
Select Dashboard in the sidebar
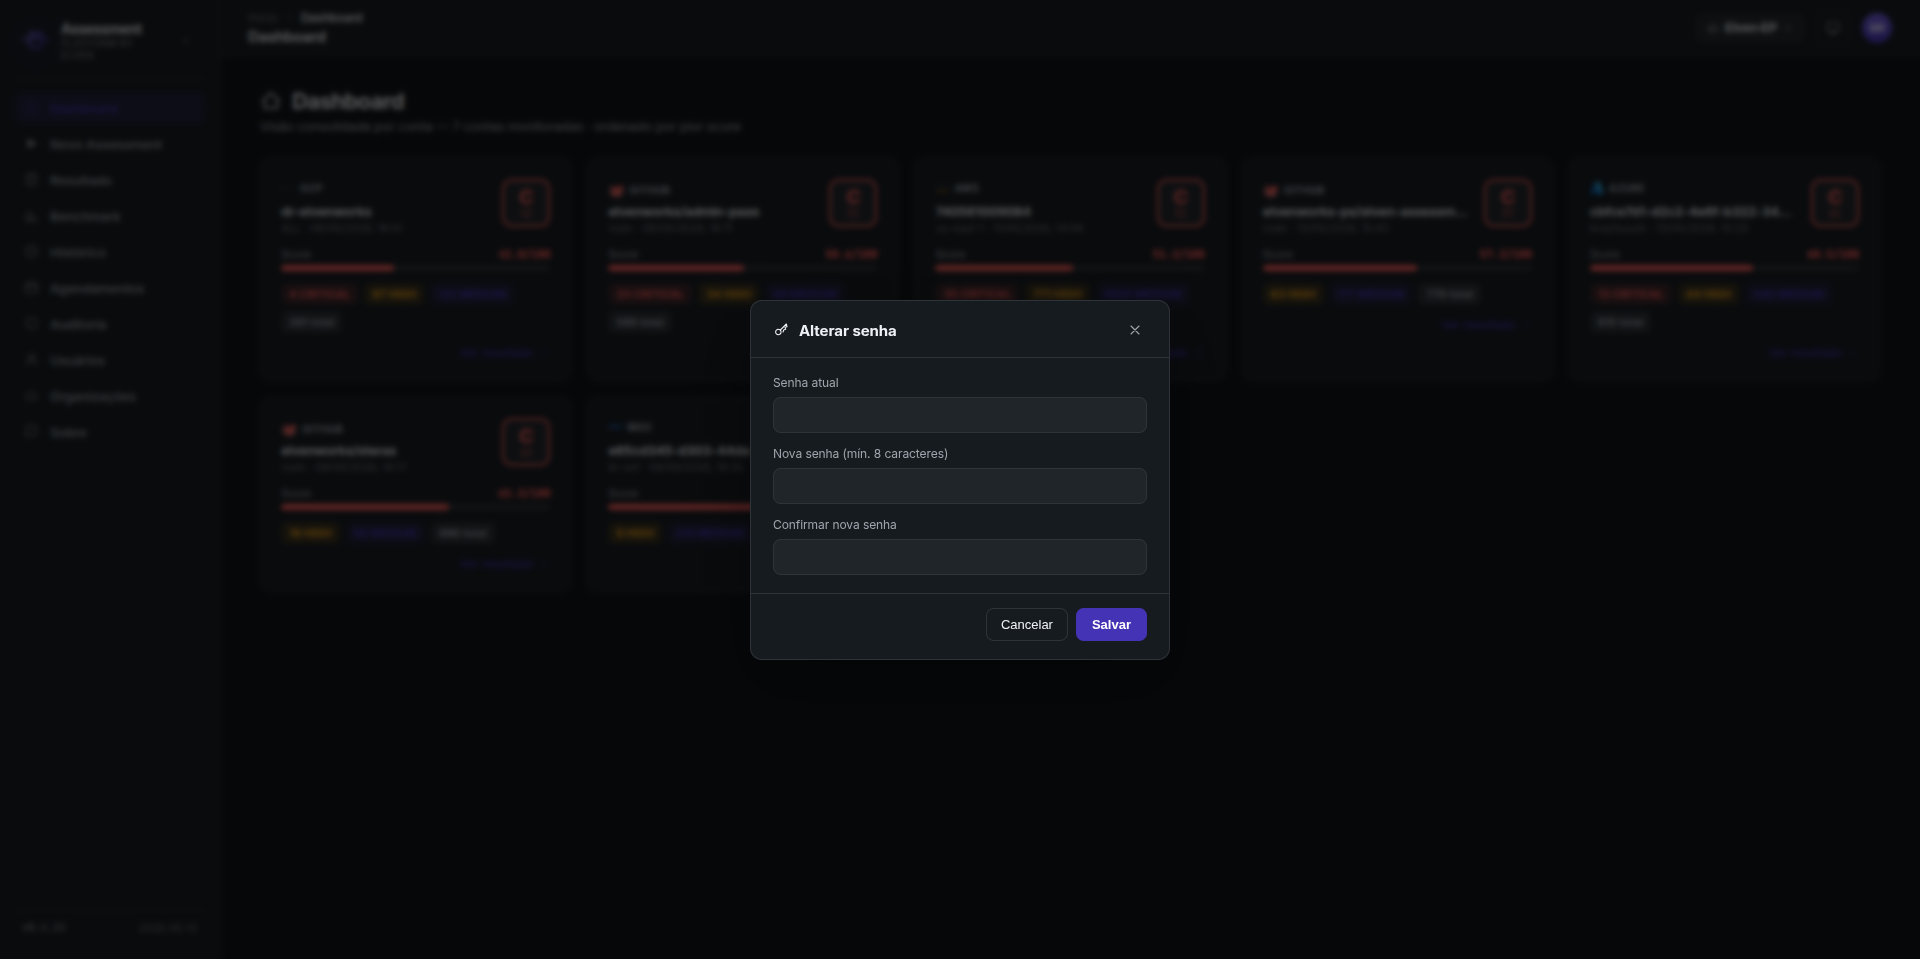(x=110, y=108)
